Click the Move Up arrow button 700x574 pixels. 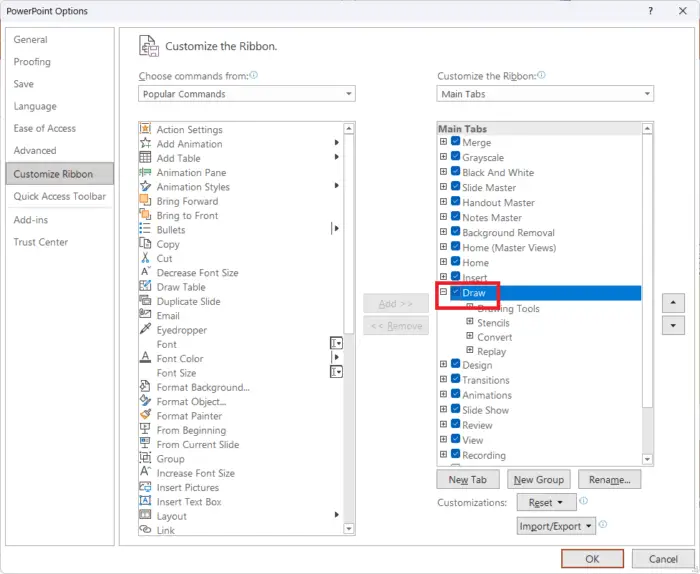click(673, 303)
